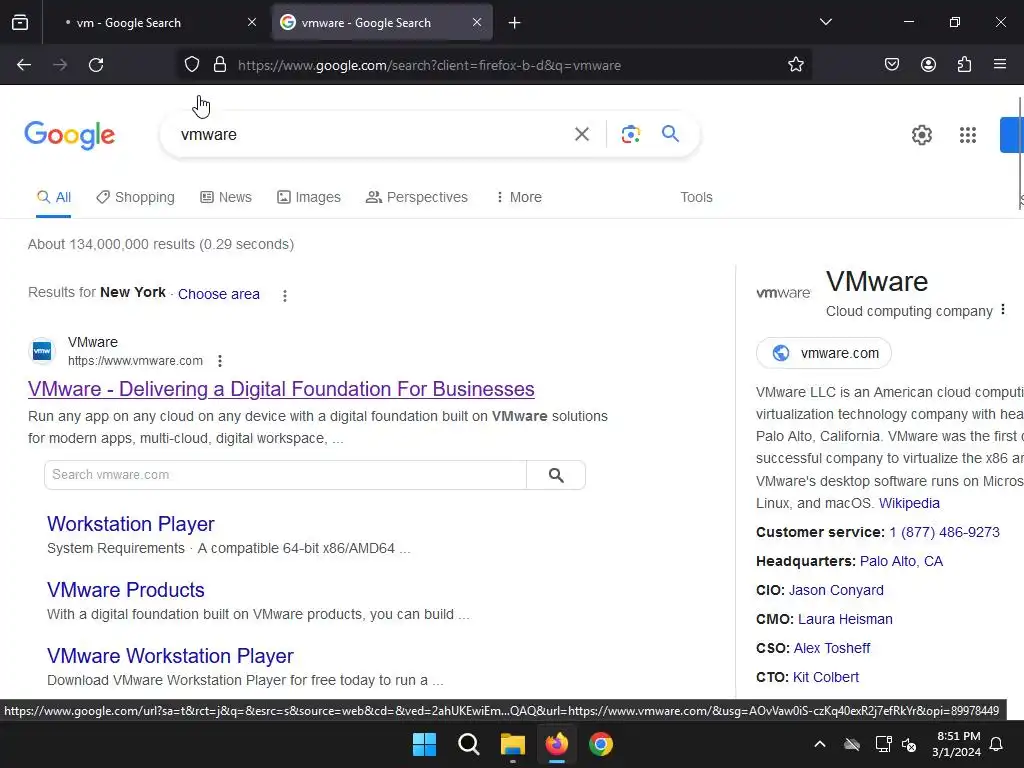Show hidden system tray icons
1024x768 pixels.
click(x=820, y=744)
